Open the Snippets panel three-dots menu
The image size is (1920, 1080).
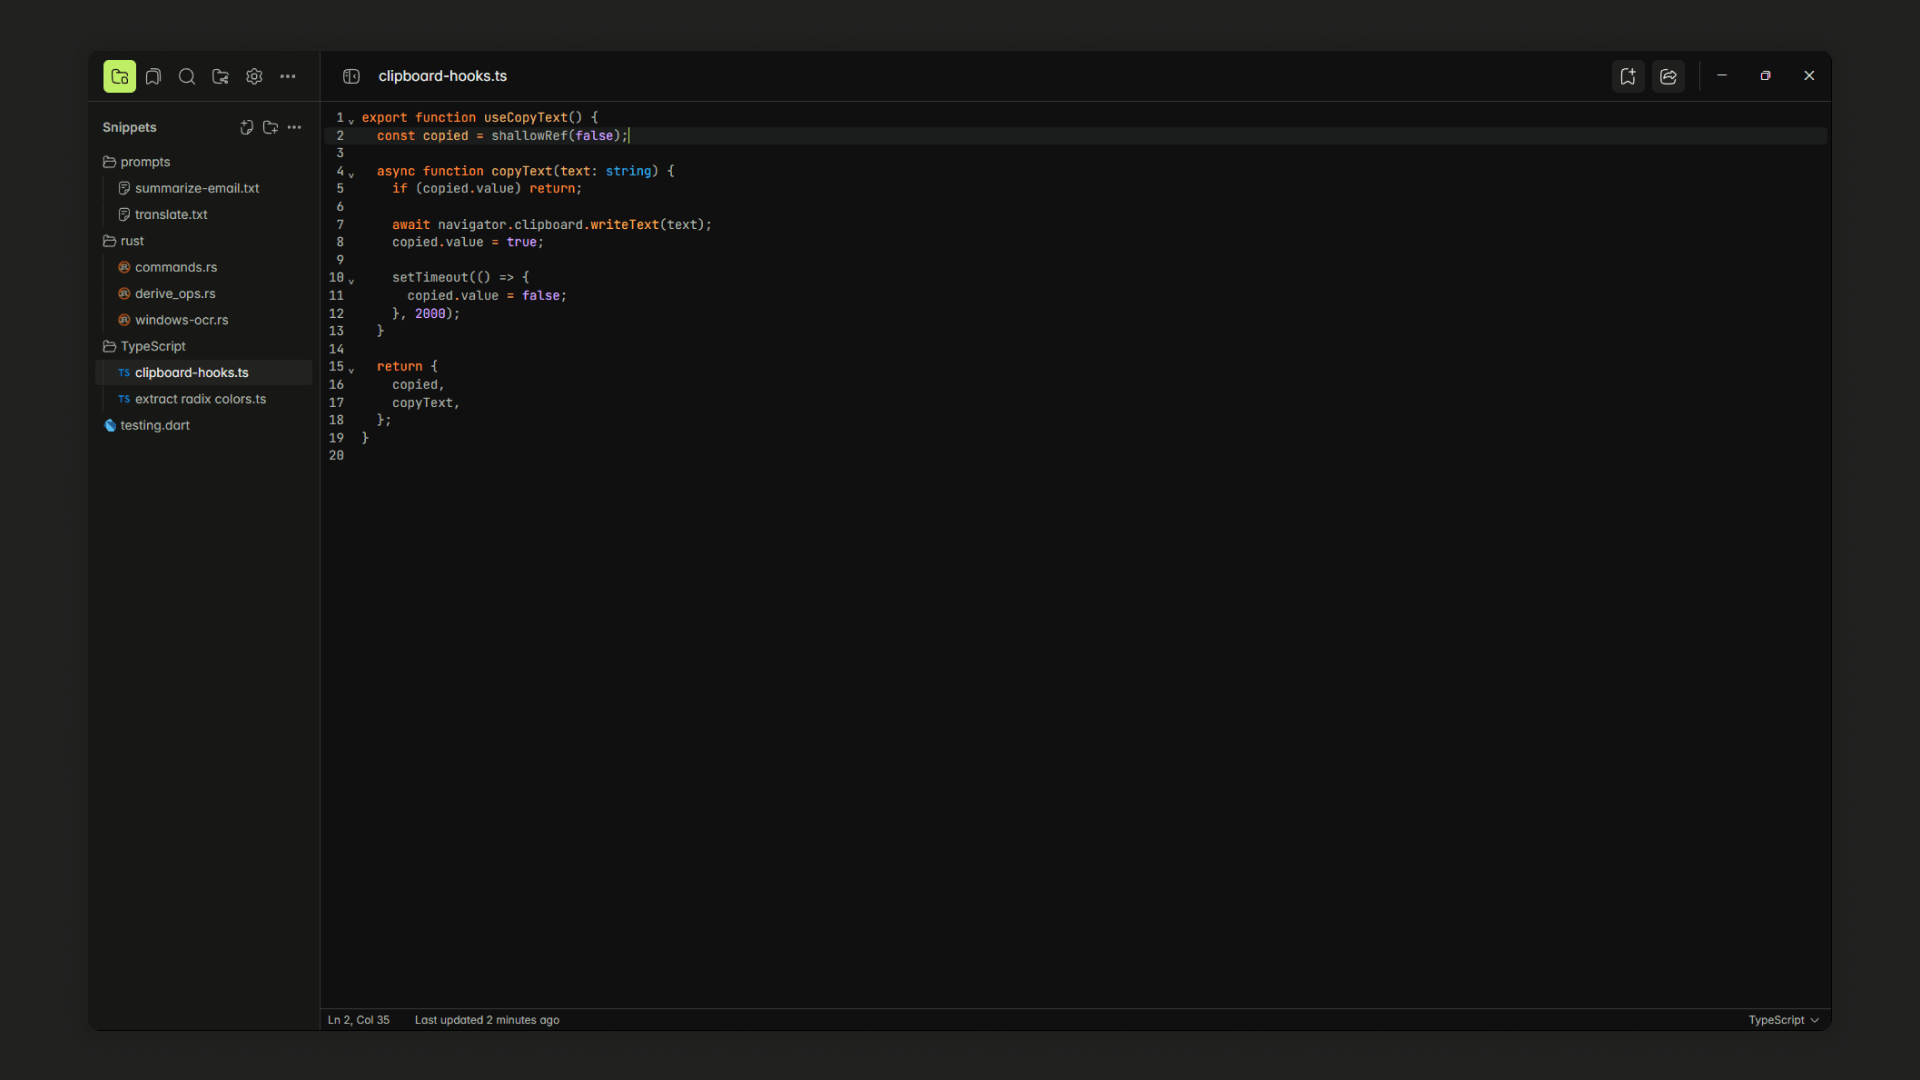coord(294,127)
